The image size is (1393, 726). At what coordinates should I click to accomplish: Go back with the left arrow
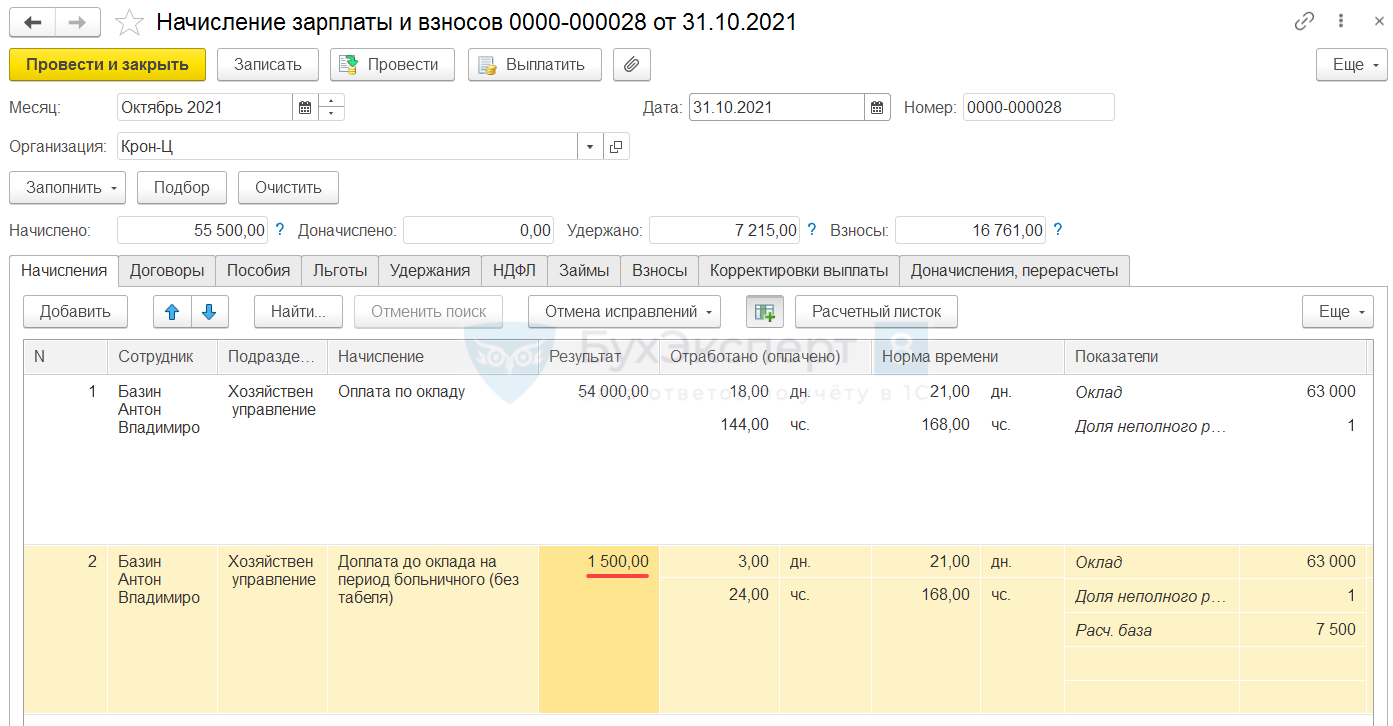click(32, 21)
